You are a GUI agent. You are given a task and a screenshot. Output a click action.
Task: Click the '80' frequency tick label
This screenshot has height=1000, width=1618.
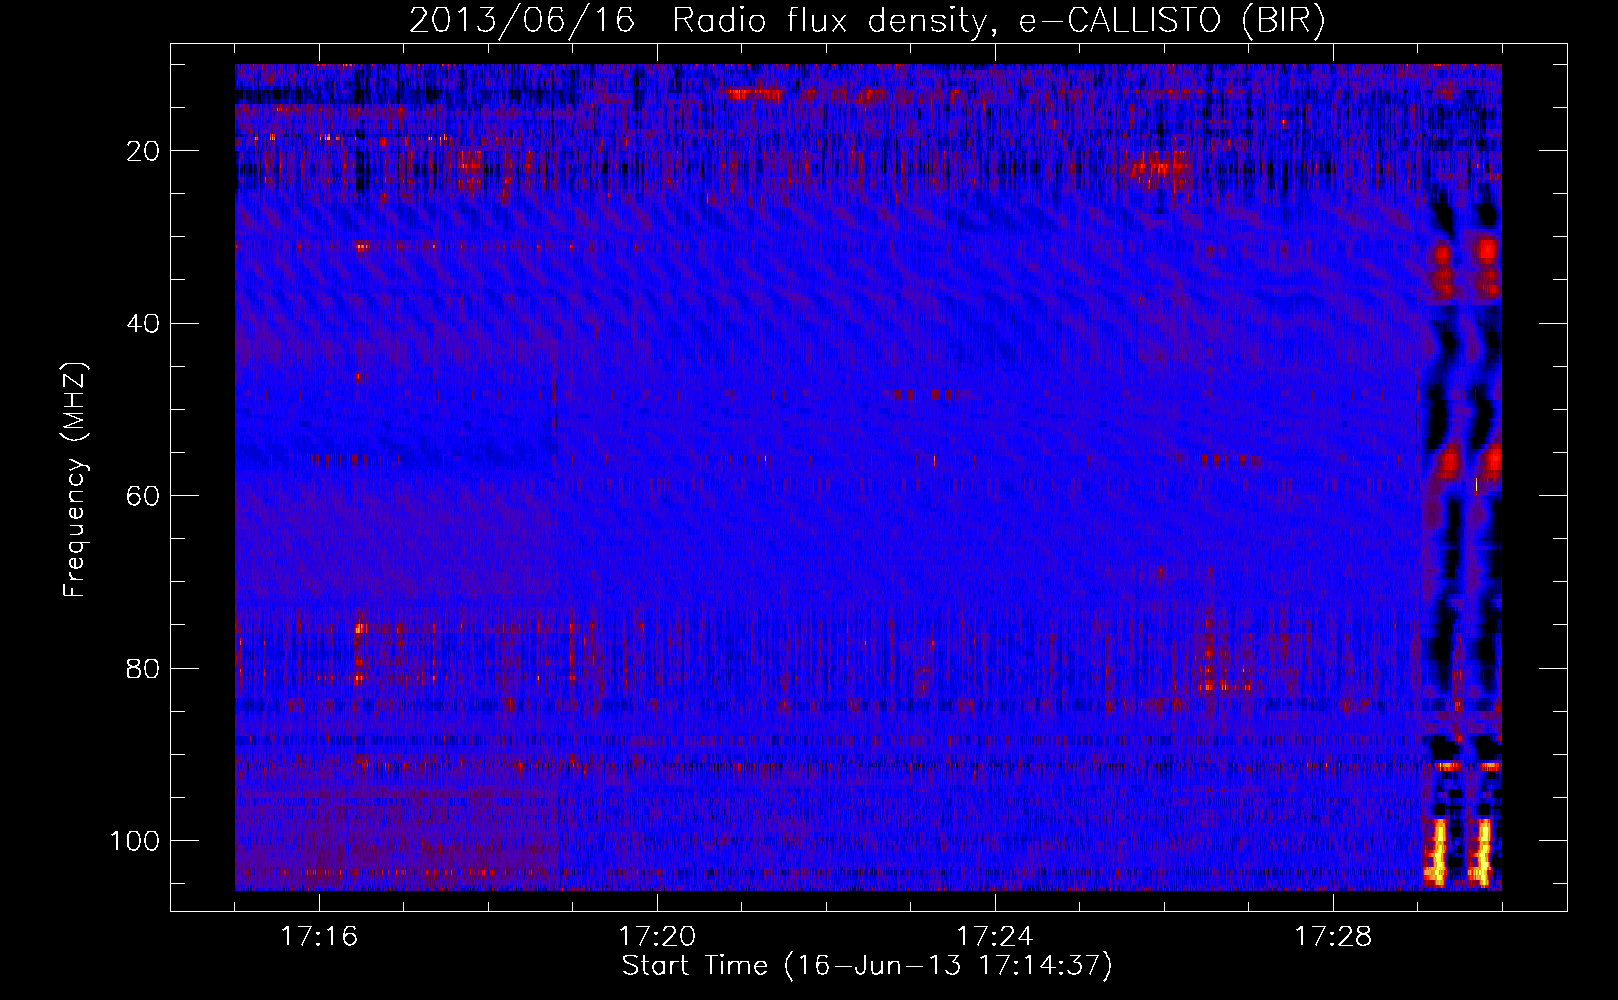point(144,669)
